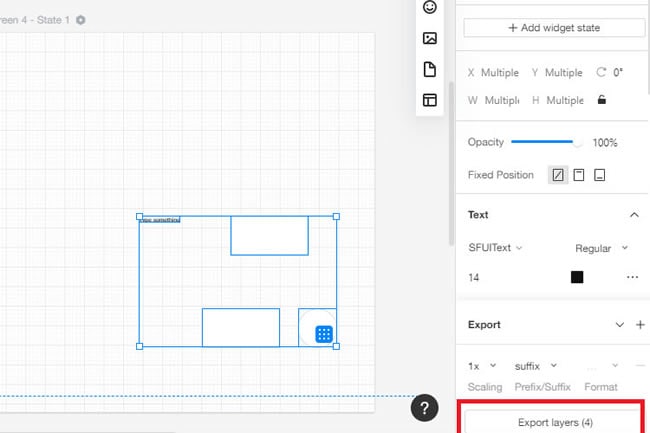Select the bottom middle rectangle on canvas
The image size is (650, 433).
[x=241, y=327]
